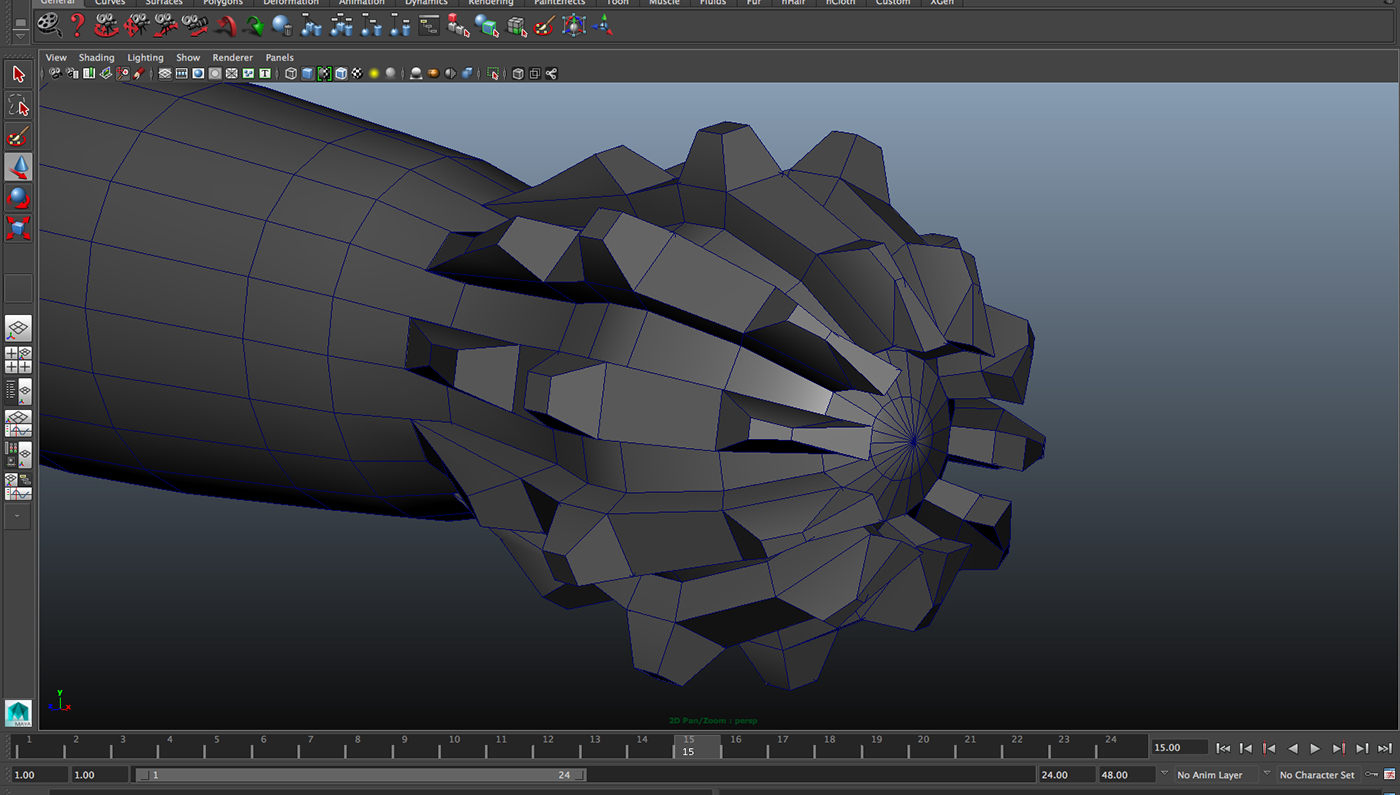Switch to the nCloth shelf tab
Image resolution: width=1400 pixels, height=795 pixels.
pos(840,3)
